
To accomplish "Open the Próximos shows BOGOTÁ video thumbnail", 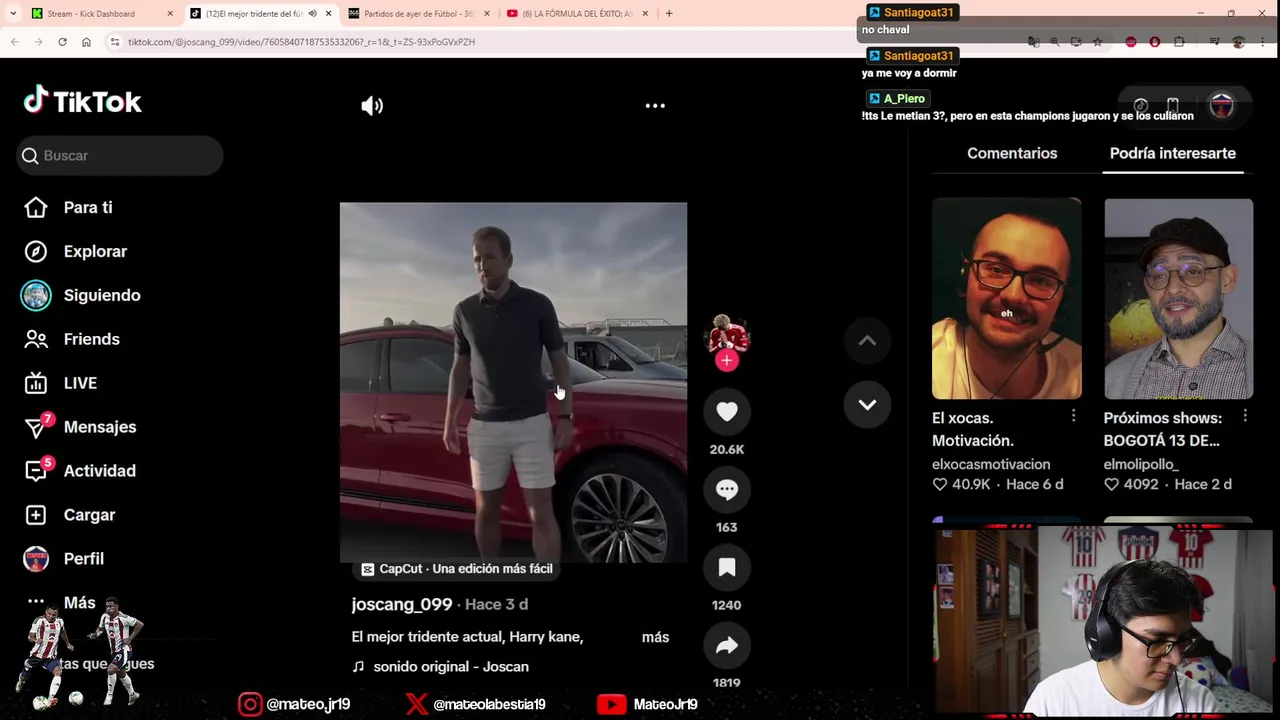I will [x=1178, y=298].
